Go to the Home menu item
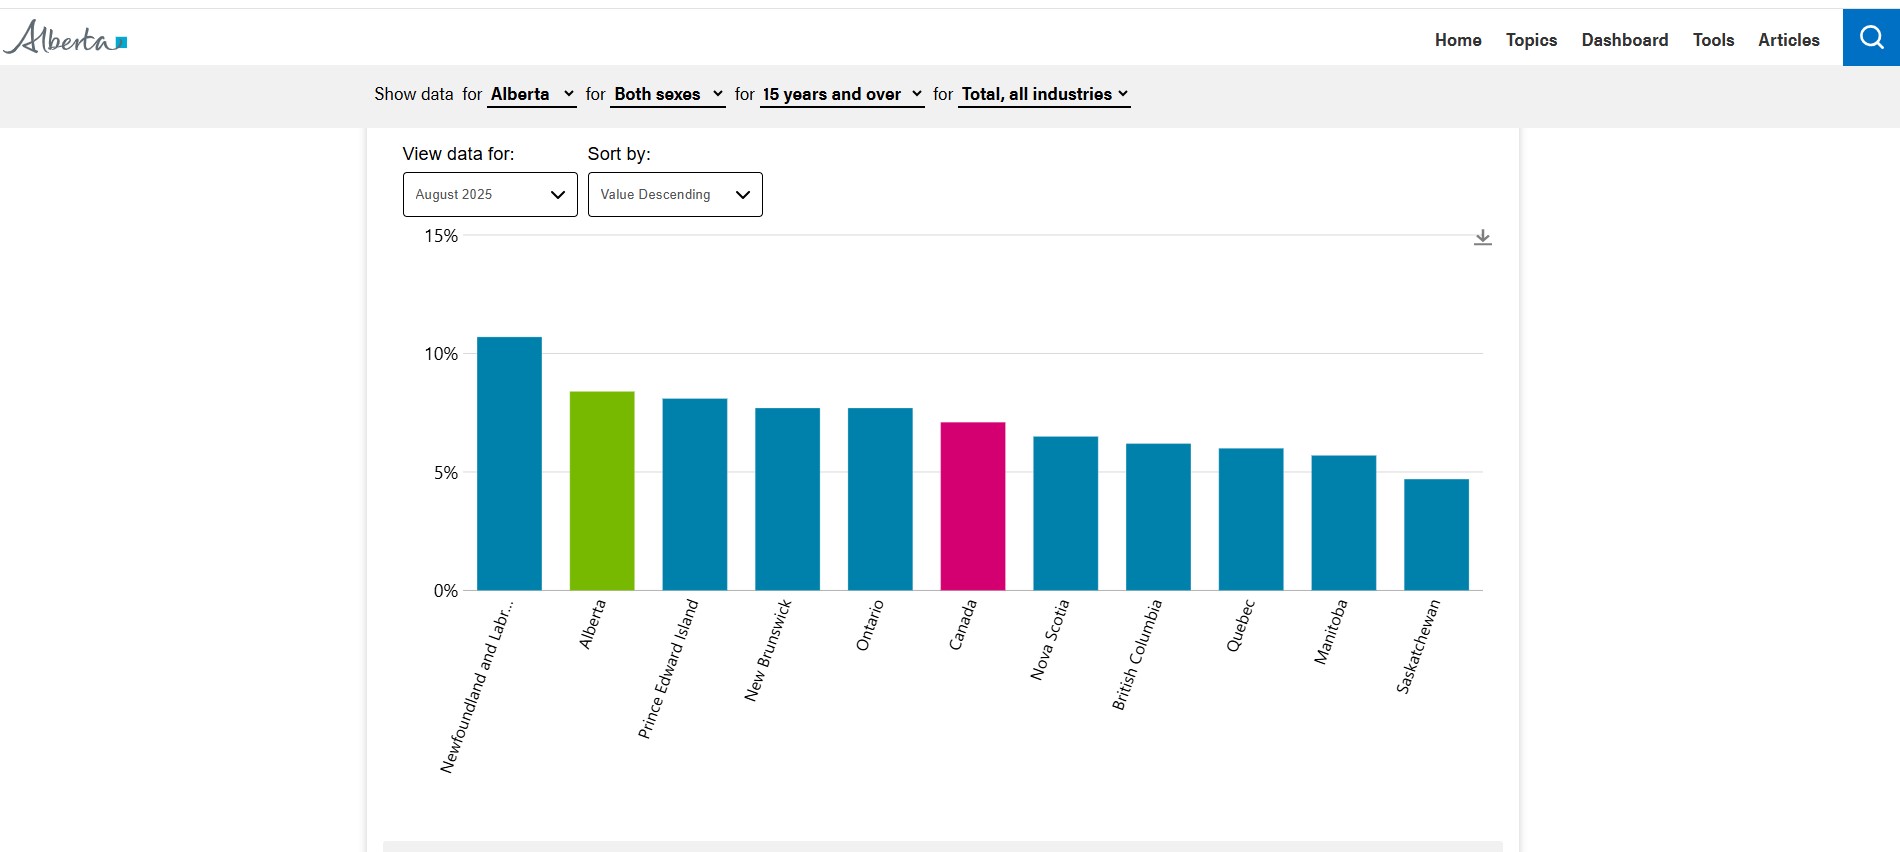Image resolution: width=1900 pixels, height=852 pixels. click(x=1457, y=40)
